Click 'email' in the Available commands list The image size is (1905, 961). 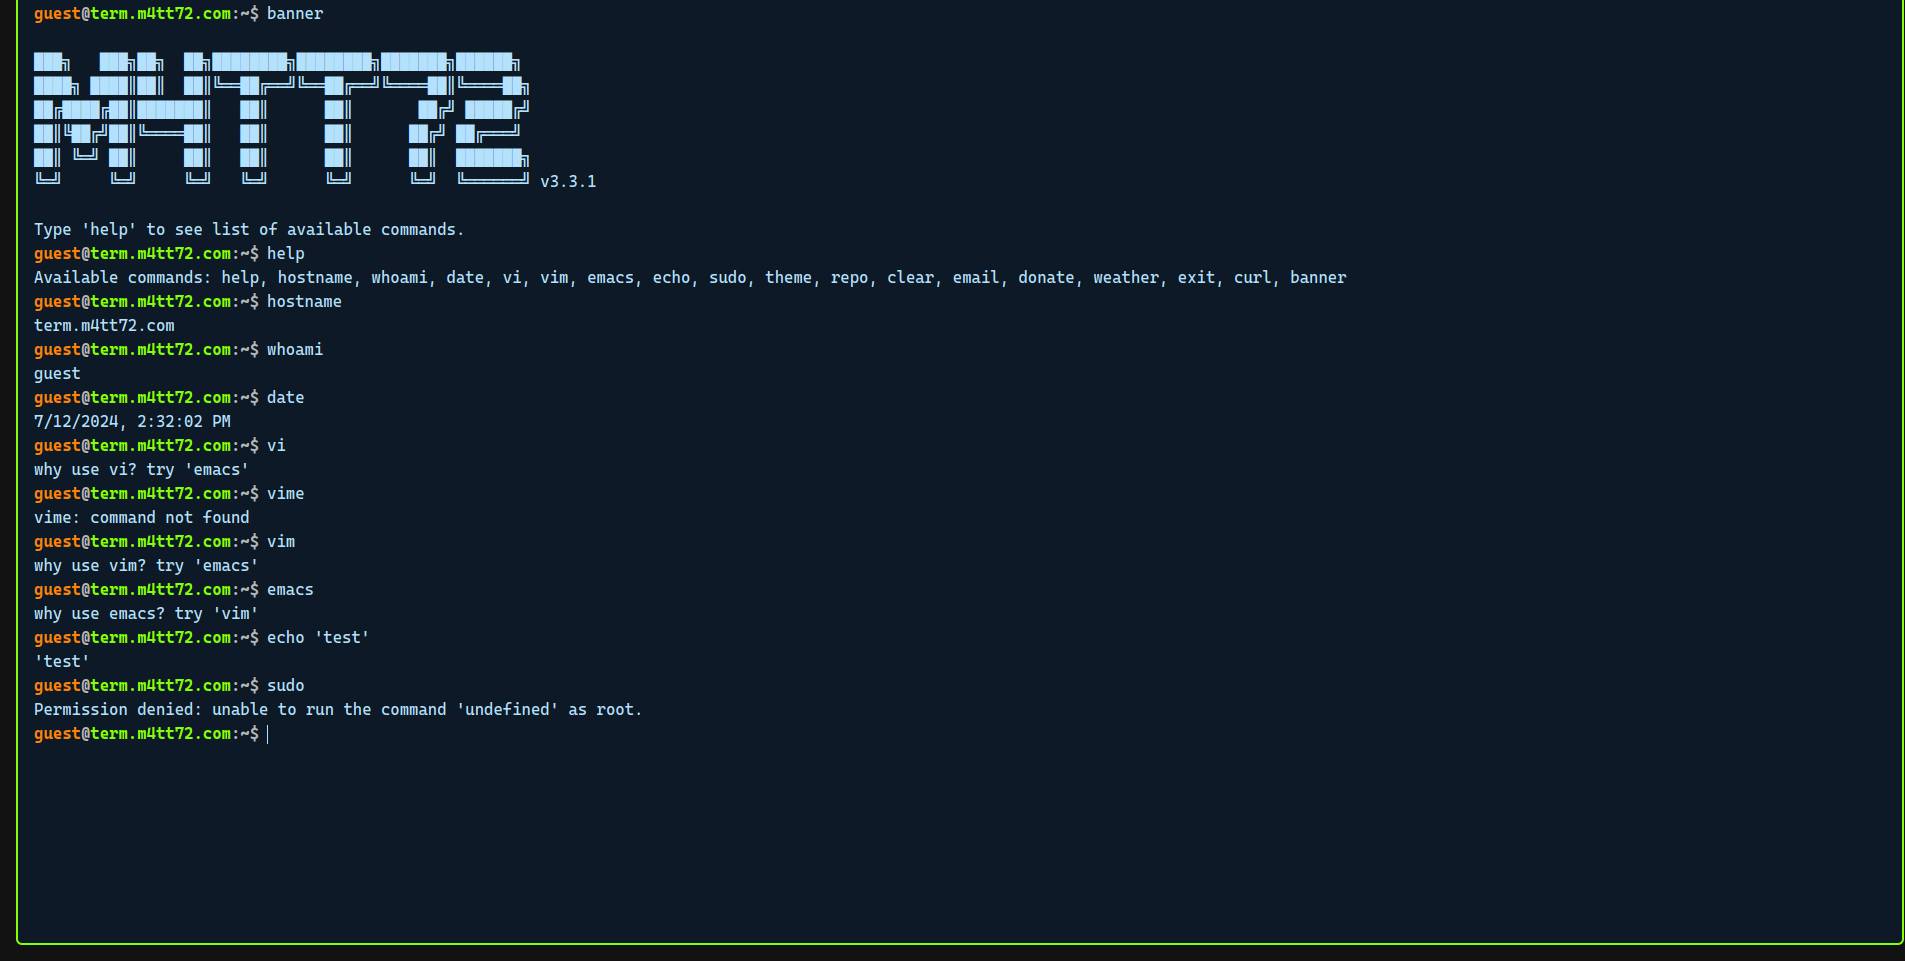[976, 278]
